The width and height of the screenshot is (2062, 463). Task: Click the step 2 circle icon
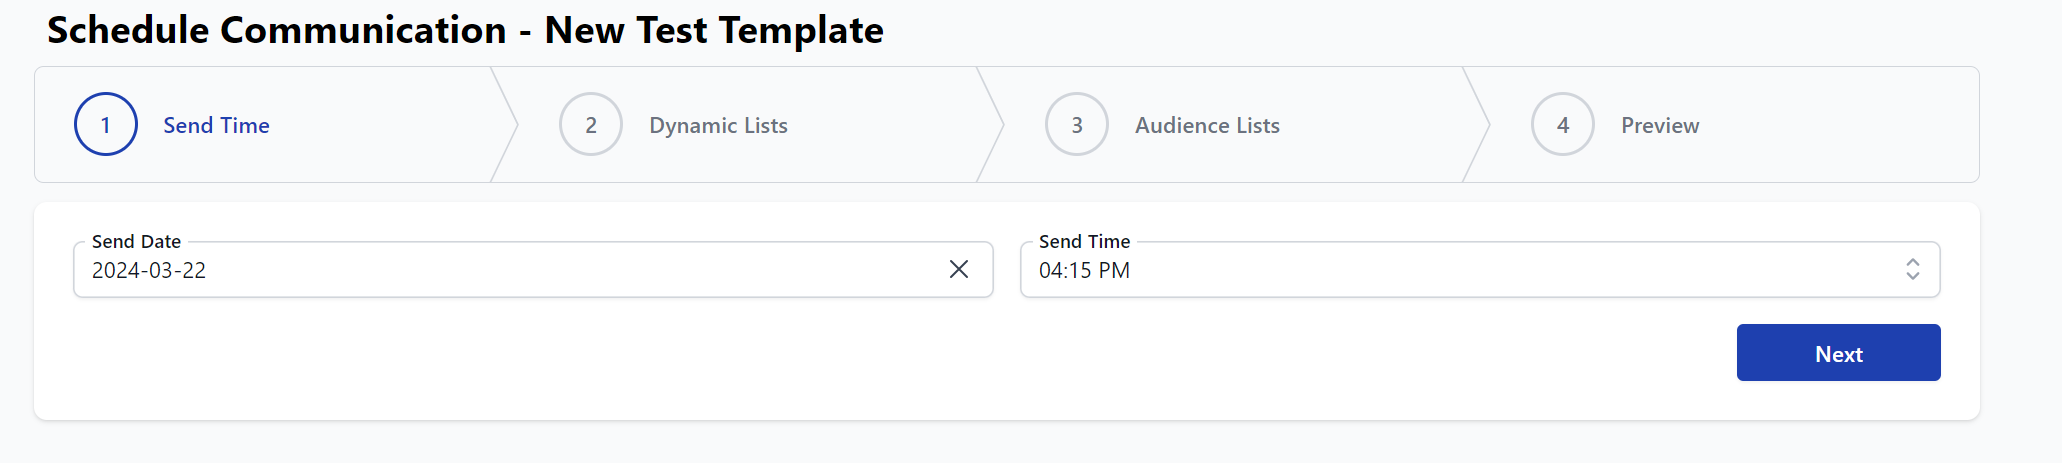pyautogui.click(x=591, y=125)
